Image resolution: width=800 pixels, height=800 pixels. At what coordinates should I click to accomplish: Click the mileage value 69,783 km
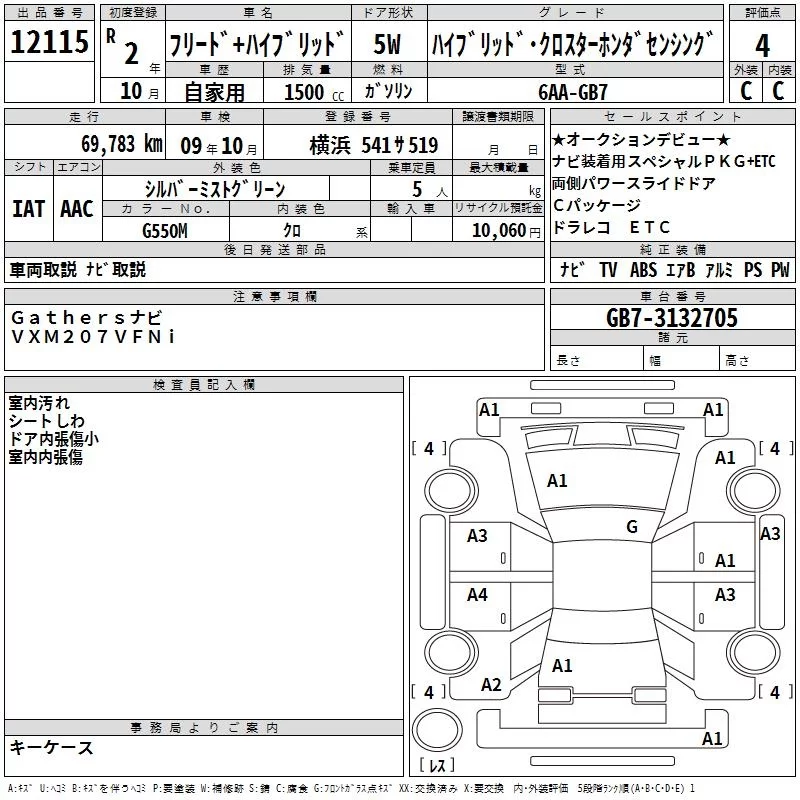pyautogui.click(x=122, y=144)
